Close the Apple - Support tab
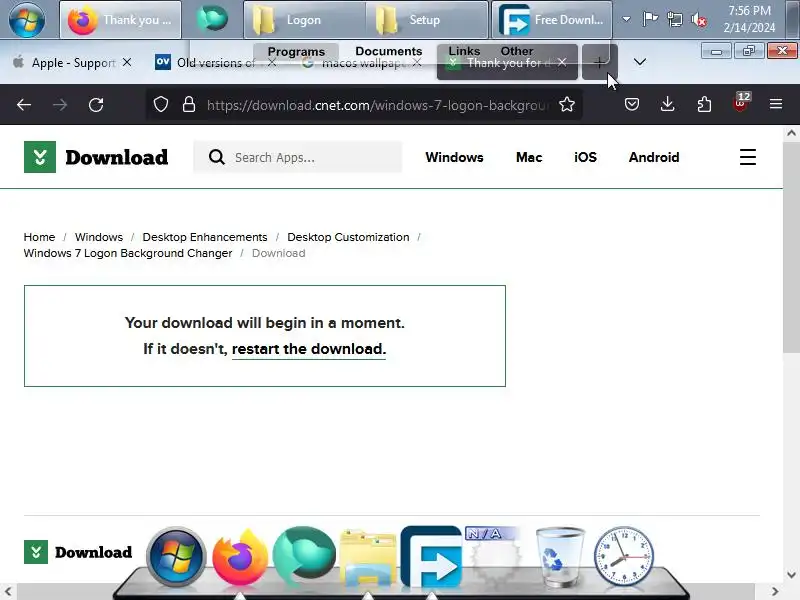800x600 pixels. click(127, 62)
